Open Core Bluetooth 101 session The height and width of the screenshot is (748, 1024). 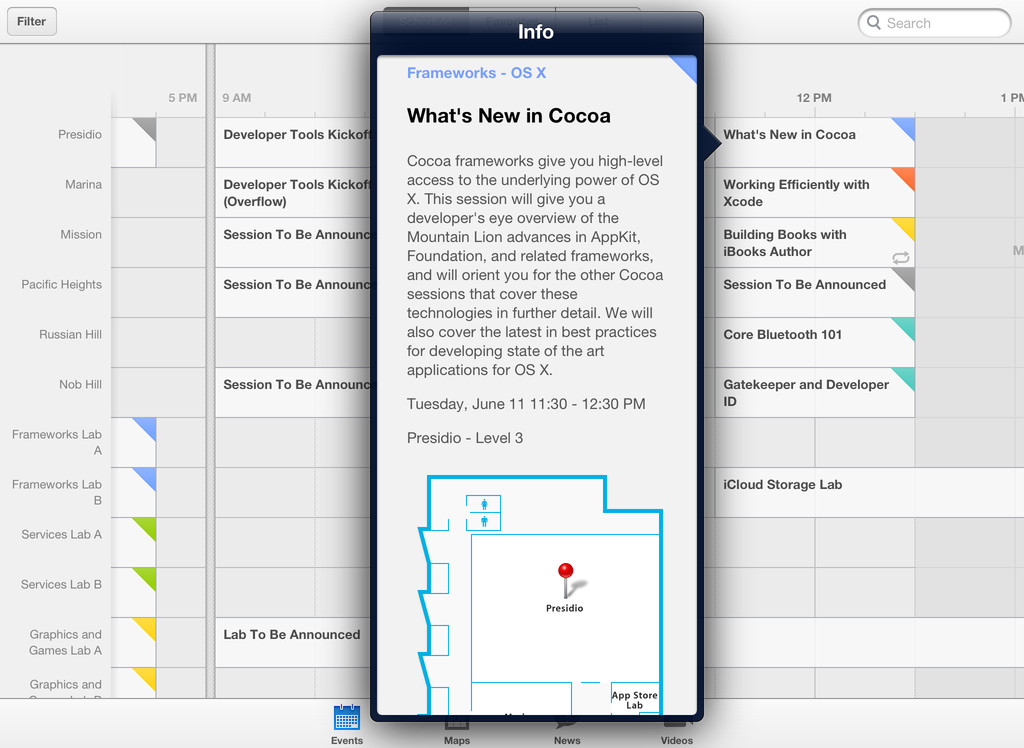(x=814, y=342)
